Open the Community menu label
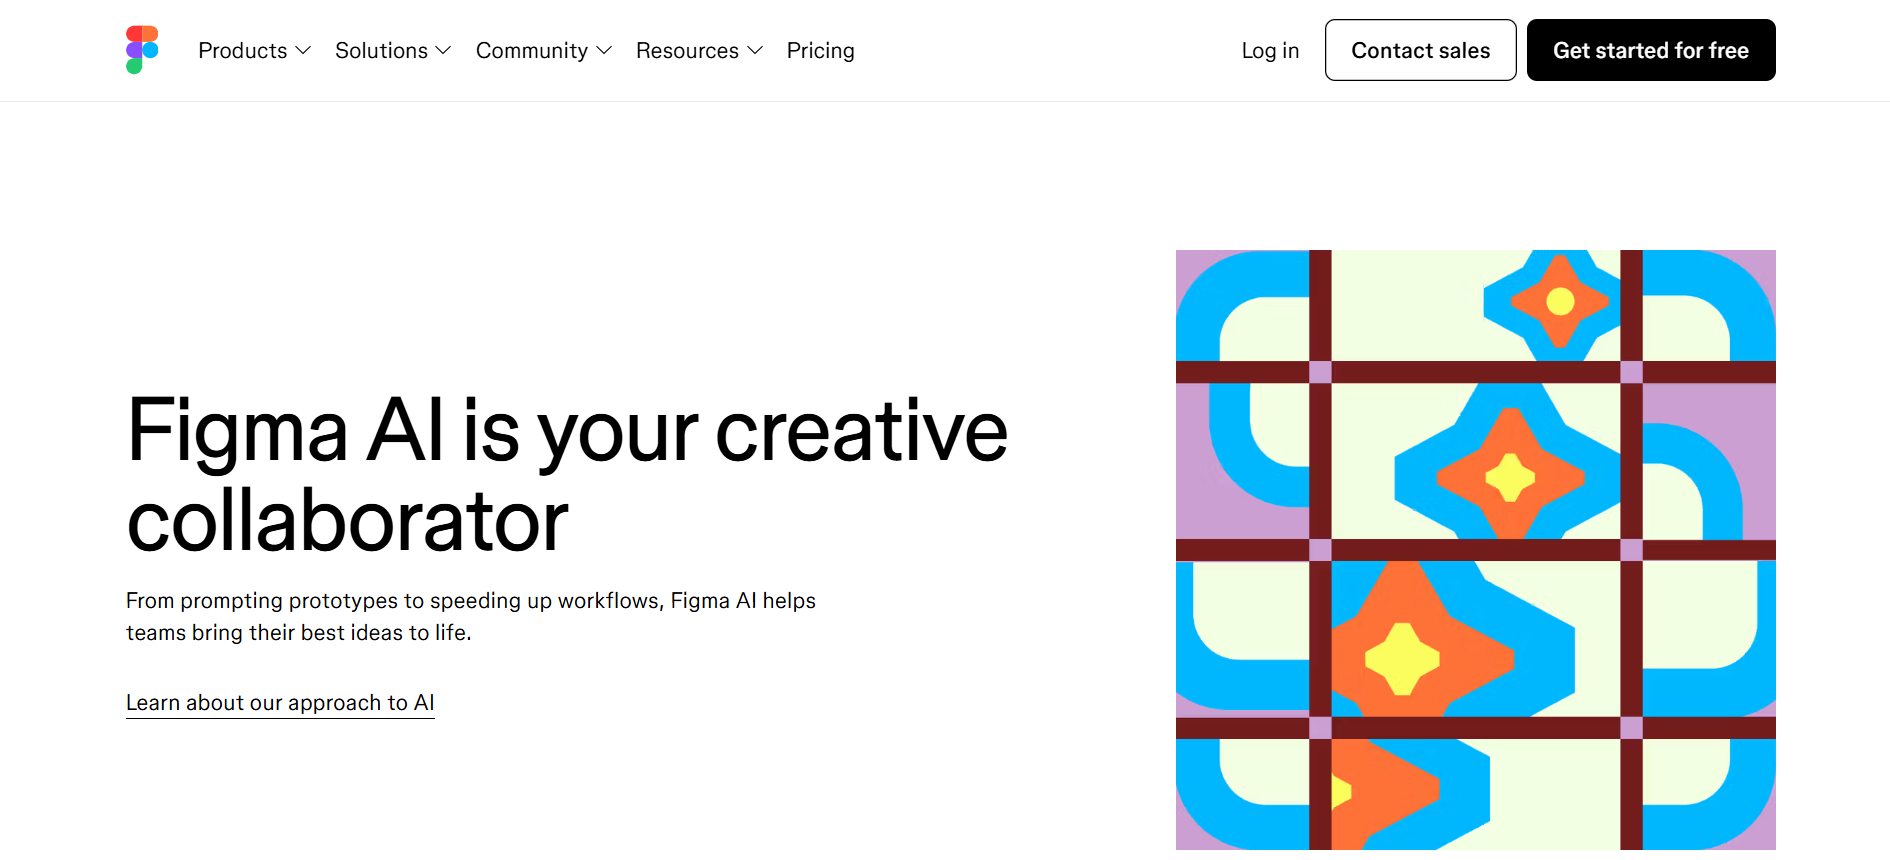1890x860 pixels. 531,50
